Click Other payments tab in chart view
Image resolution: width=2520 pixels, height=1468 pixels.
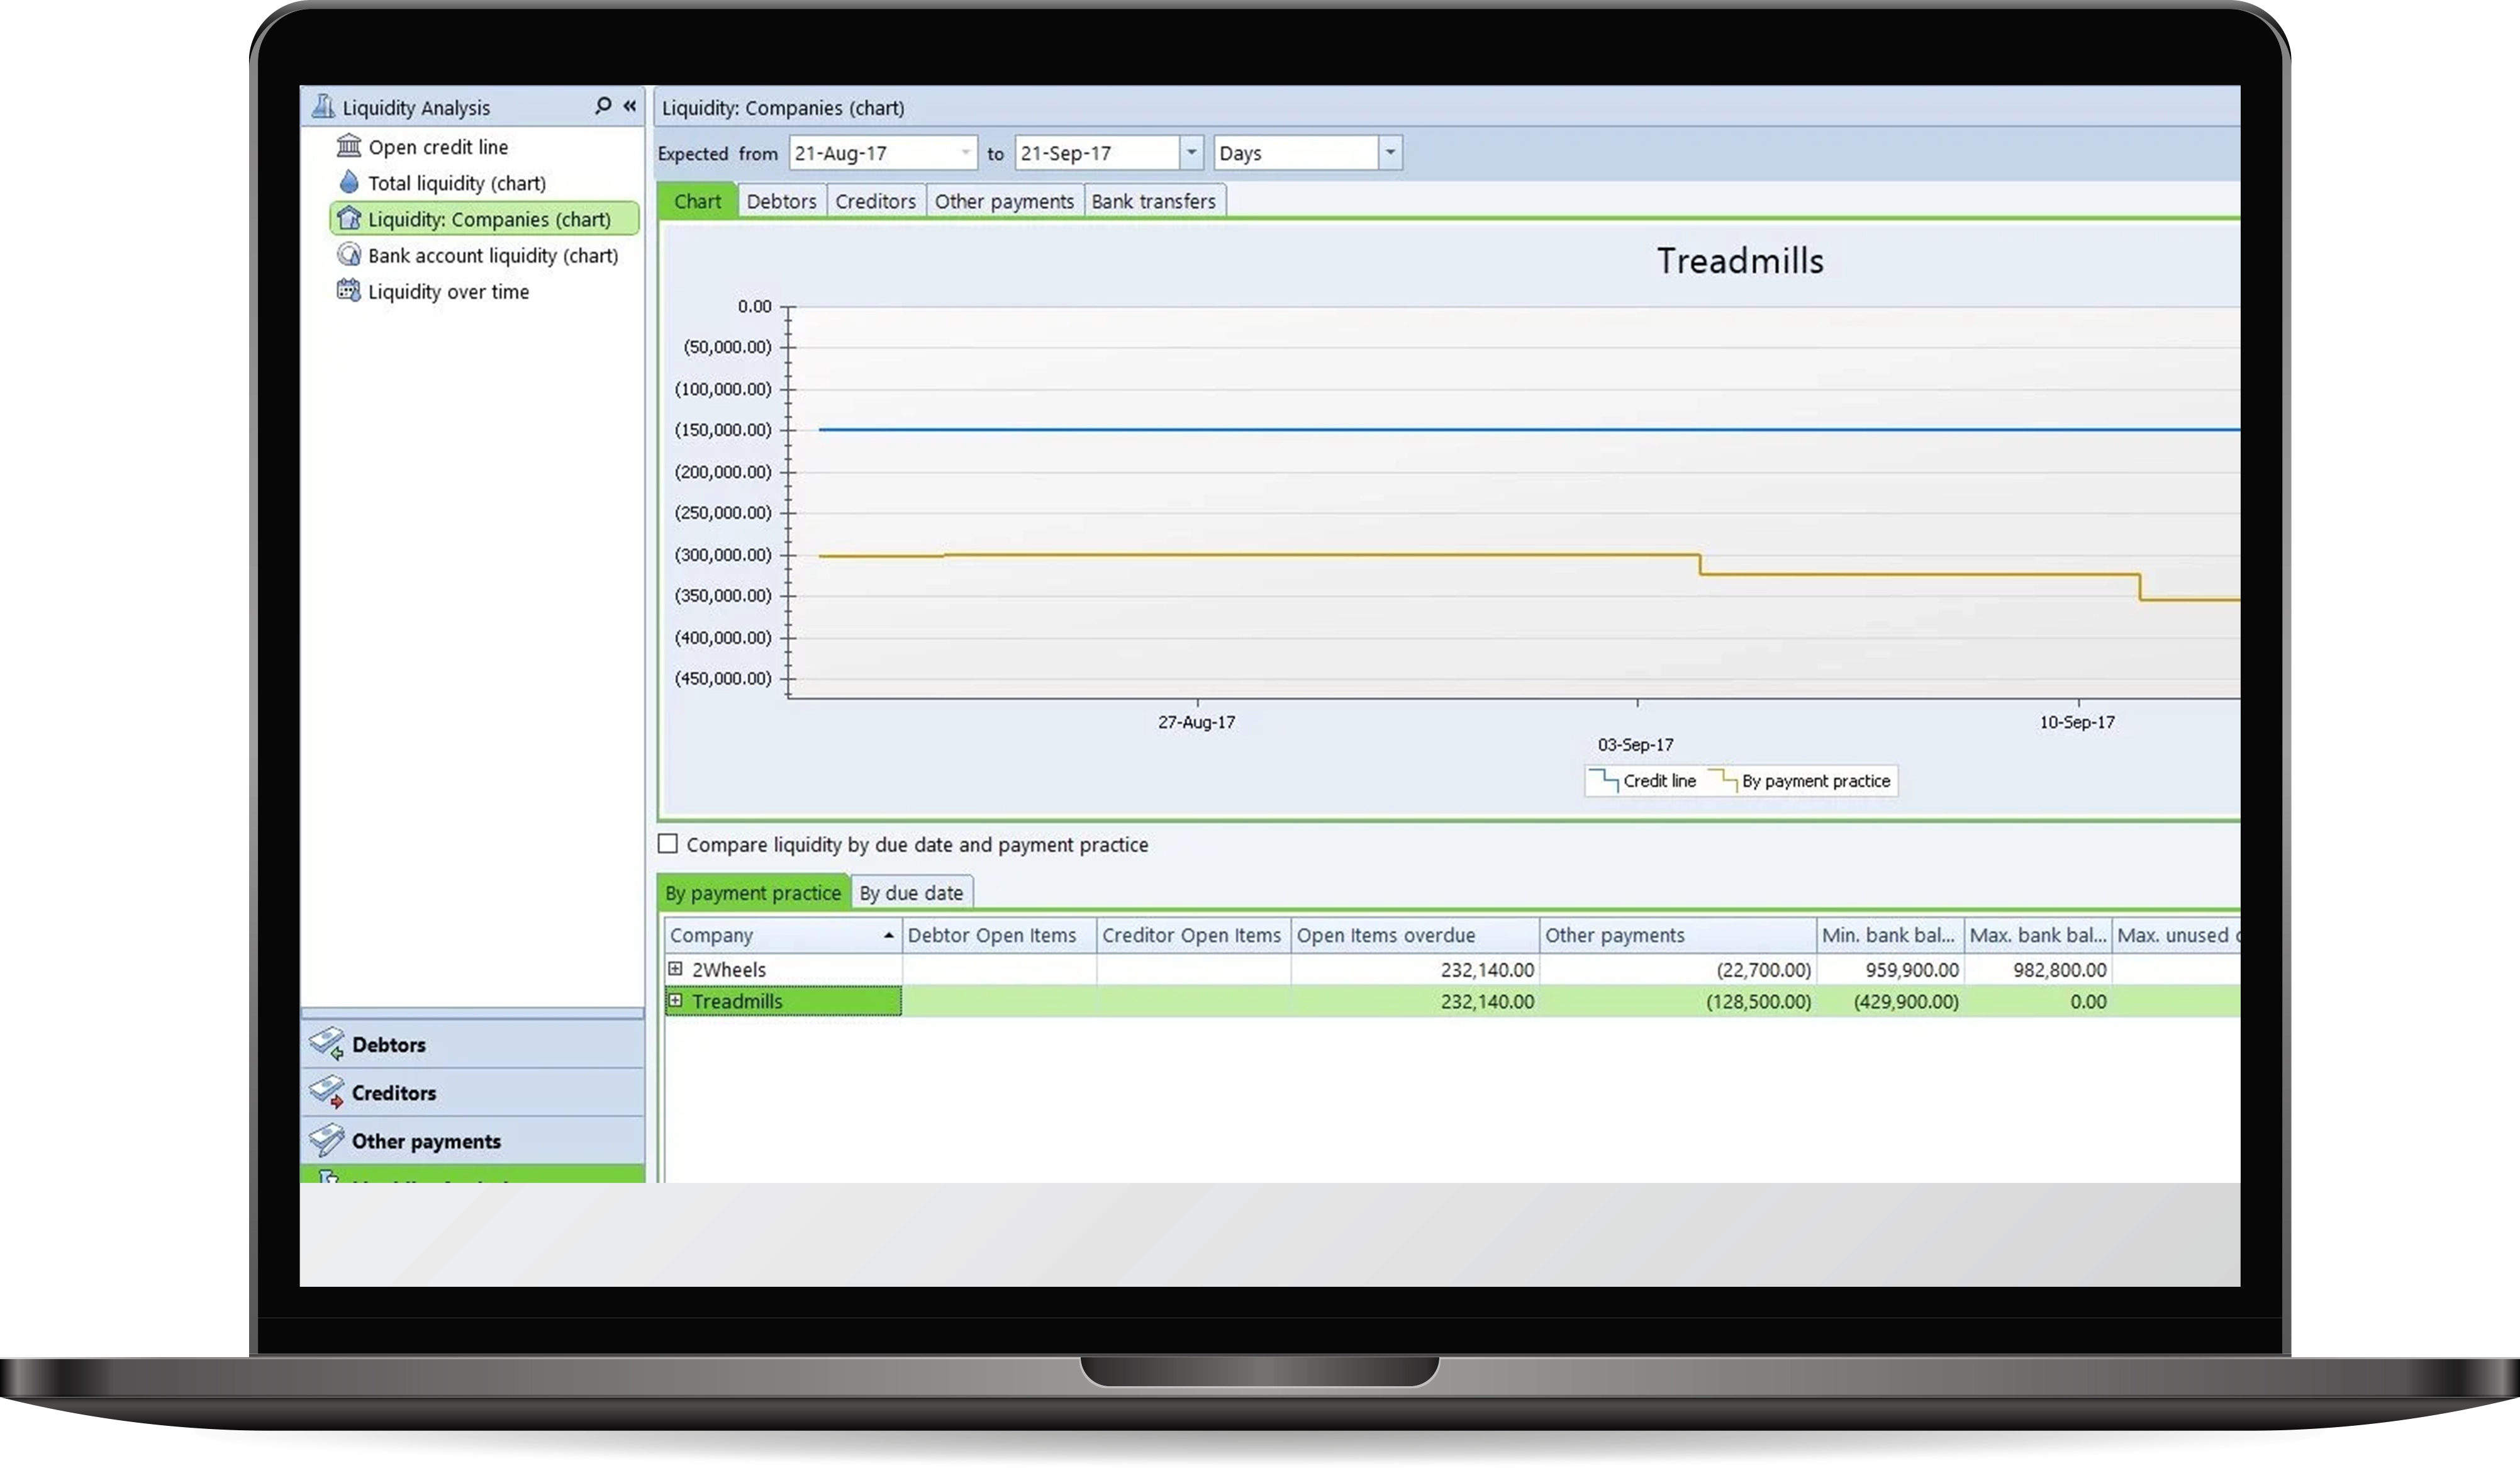(1004, 199)
